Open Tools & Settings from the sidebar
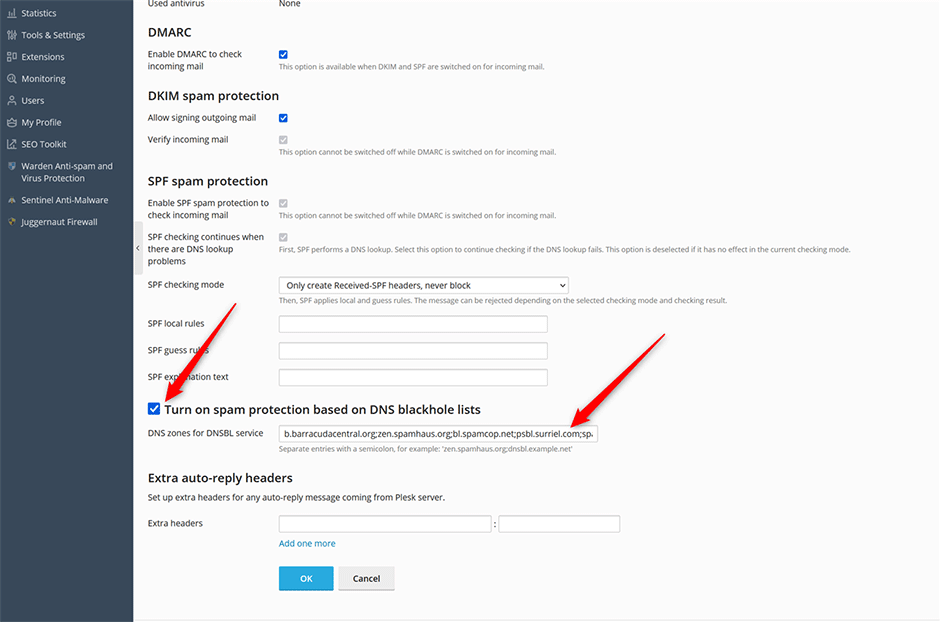This screenshot has height=622, width=940. click(51, 34)
